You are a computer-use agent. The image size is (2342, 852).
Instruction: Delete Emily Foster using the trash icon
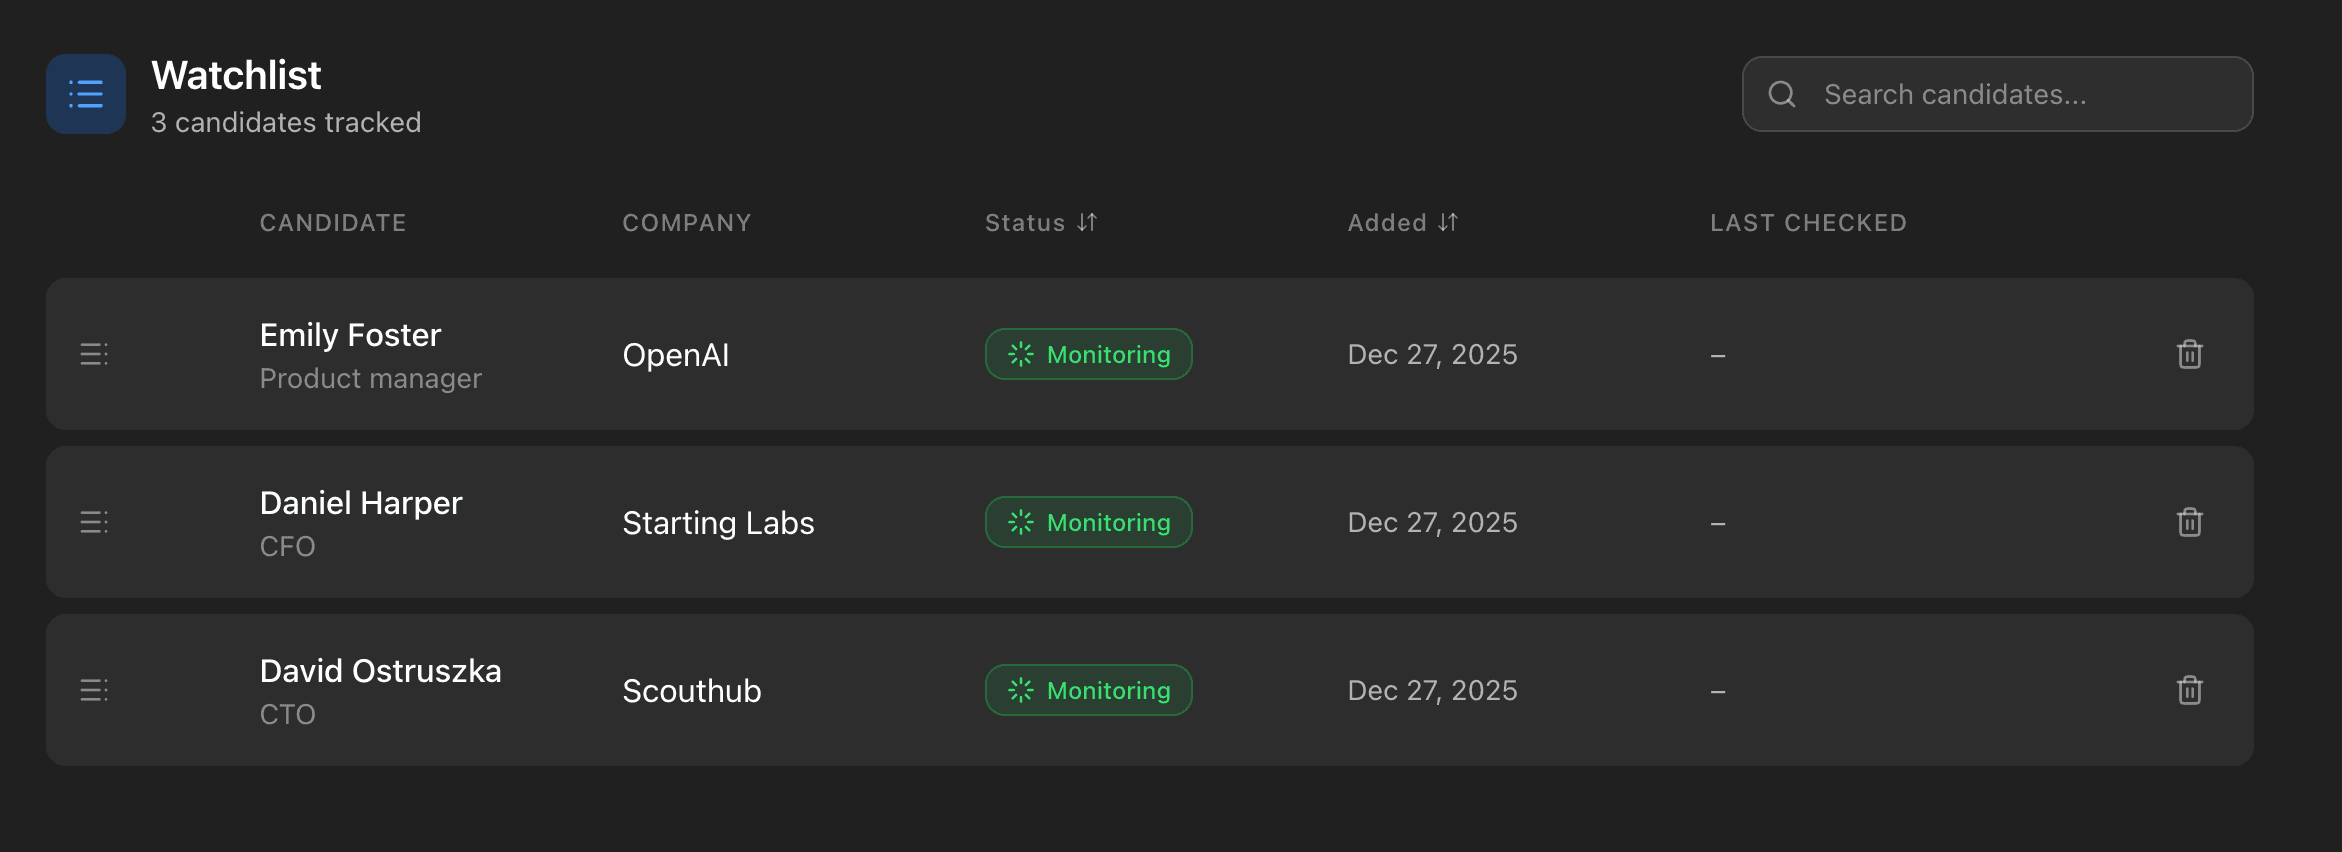[x=2189, y=354]
